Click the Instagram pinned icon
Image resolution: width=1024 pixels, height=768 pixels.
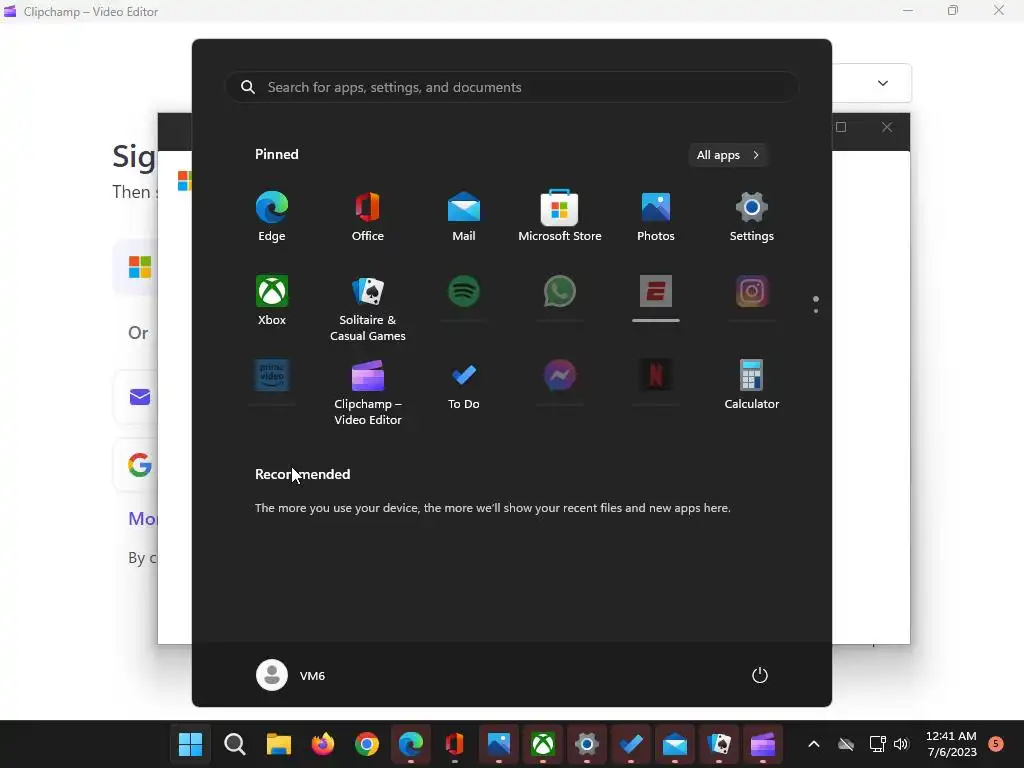(752, 291)
